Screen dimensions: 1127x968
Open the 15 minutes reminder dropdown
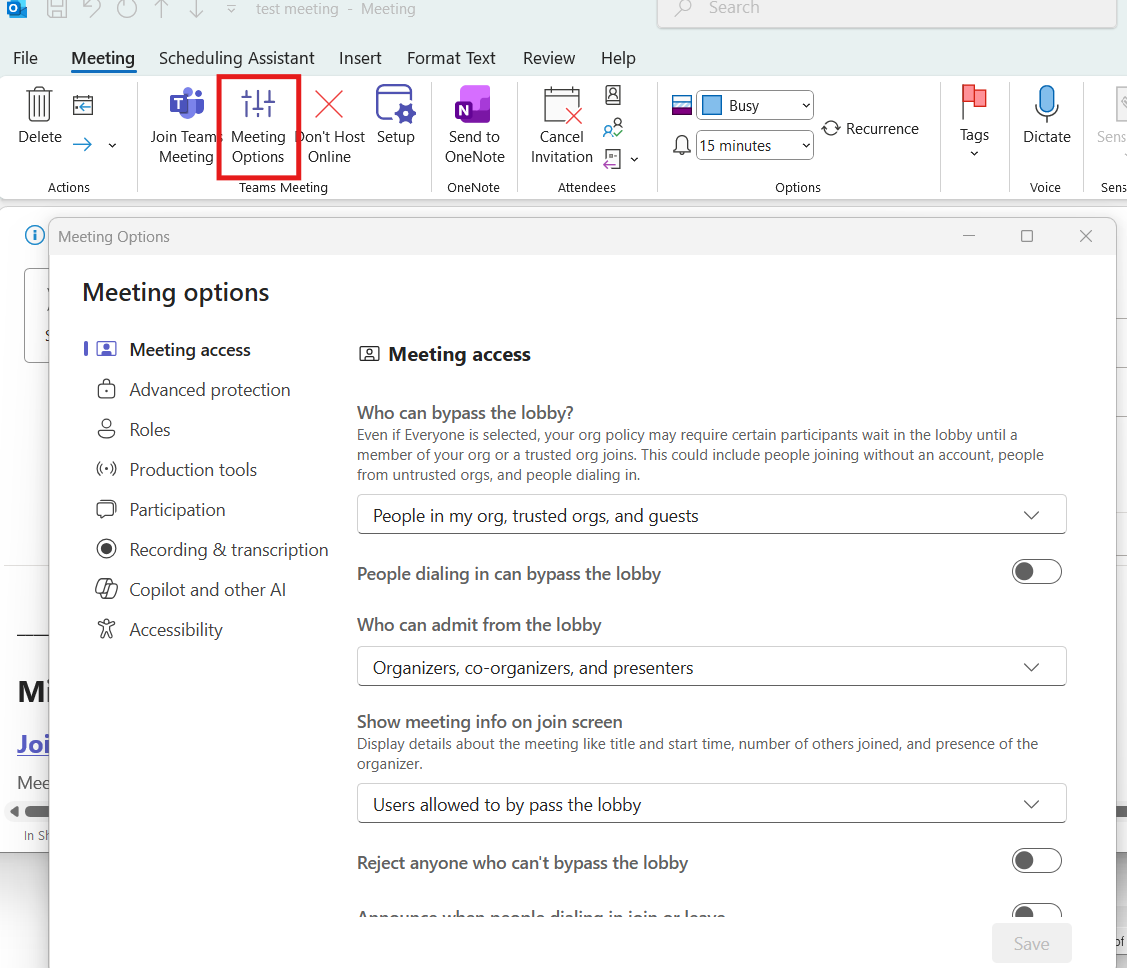tap(754, 146)
